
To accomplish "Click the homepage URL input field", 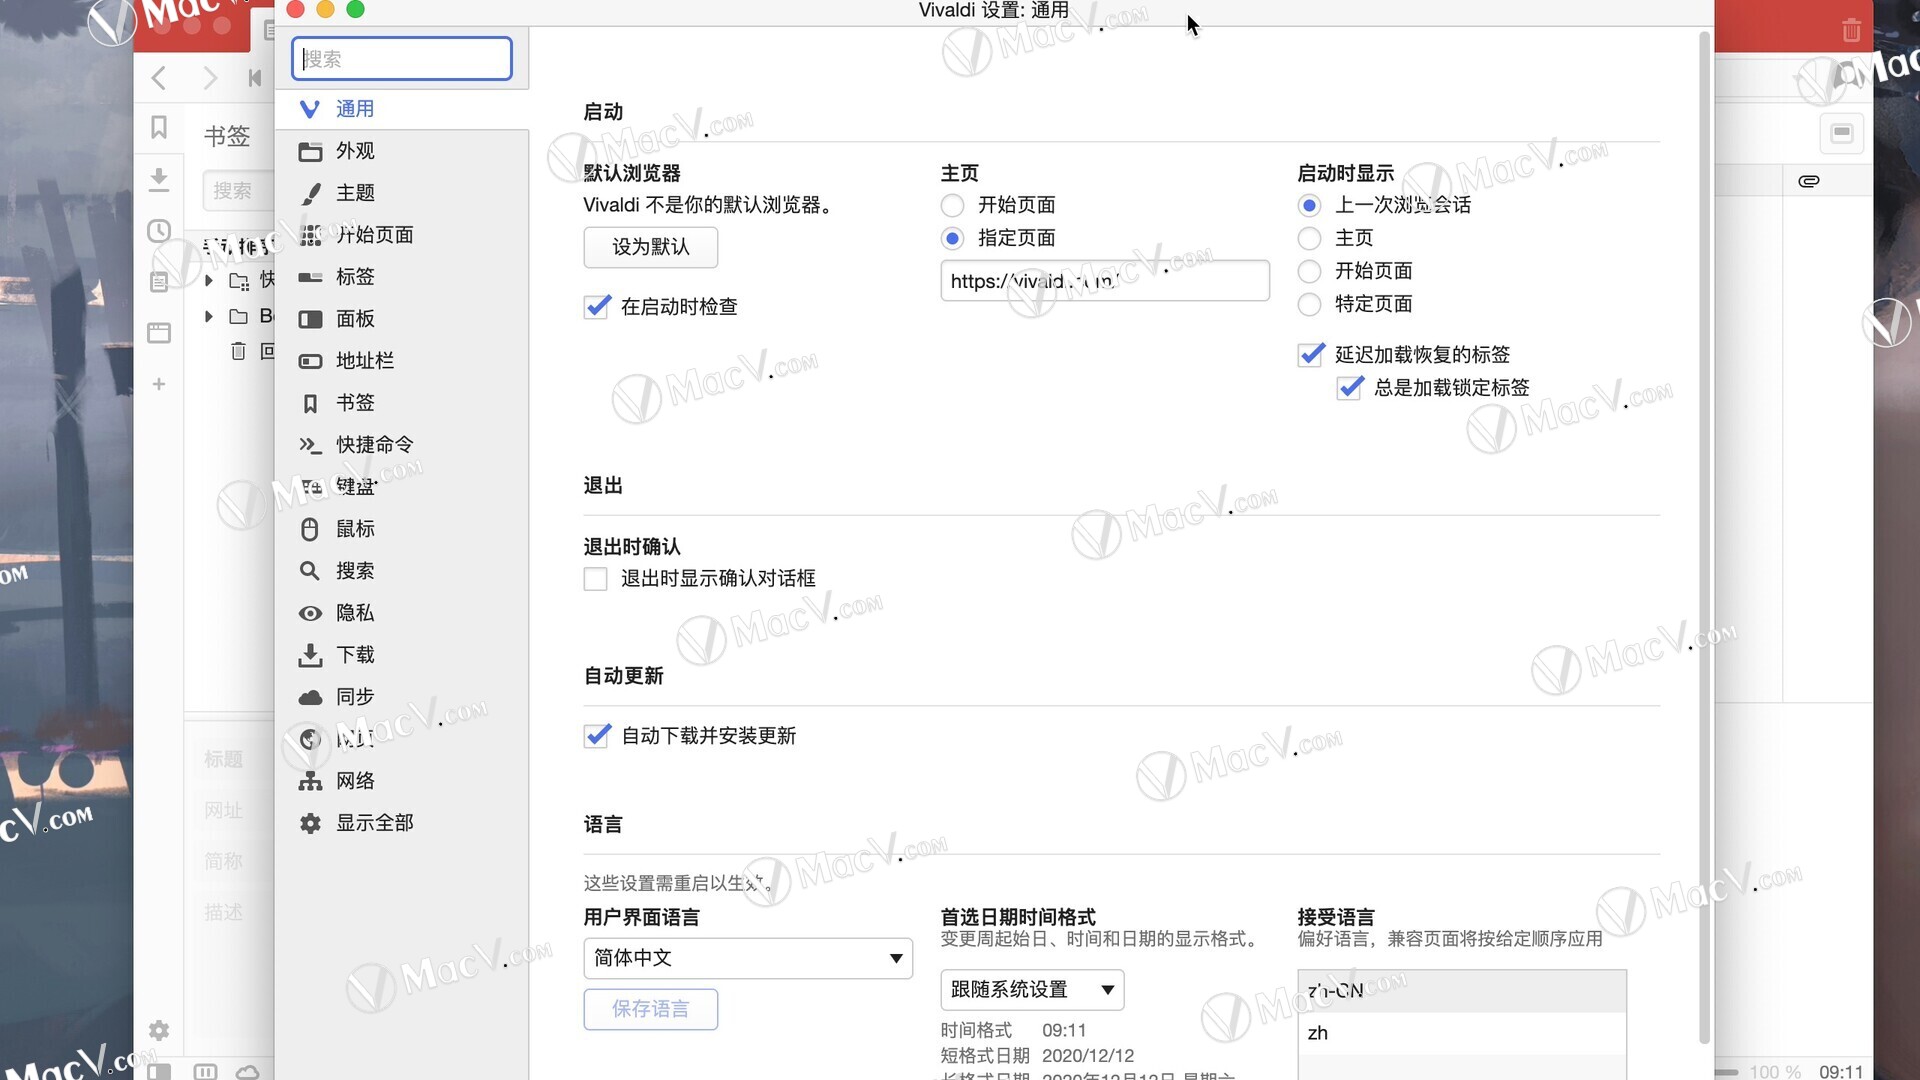I will 1105,281.
